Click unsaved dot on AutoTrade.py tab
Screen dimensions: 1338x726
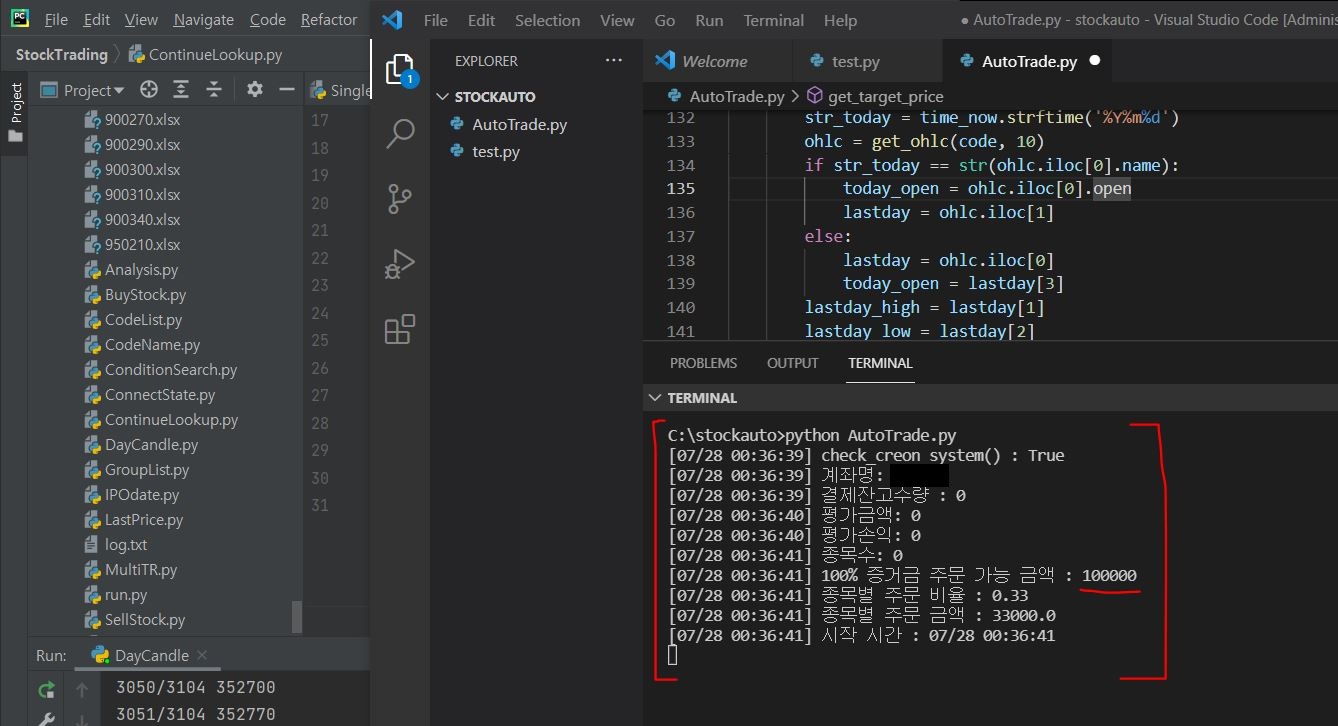(x=1094, y=61)
